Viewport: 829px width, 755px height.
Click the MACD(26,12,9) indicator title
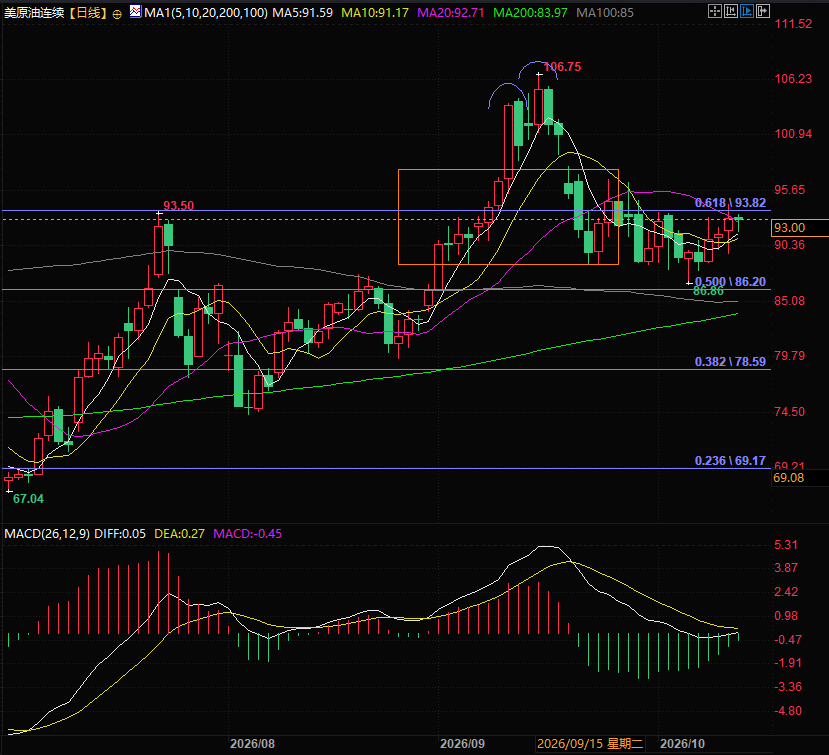pos(47,534)
